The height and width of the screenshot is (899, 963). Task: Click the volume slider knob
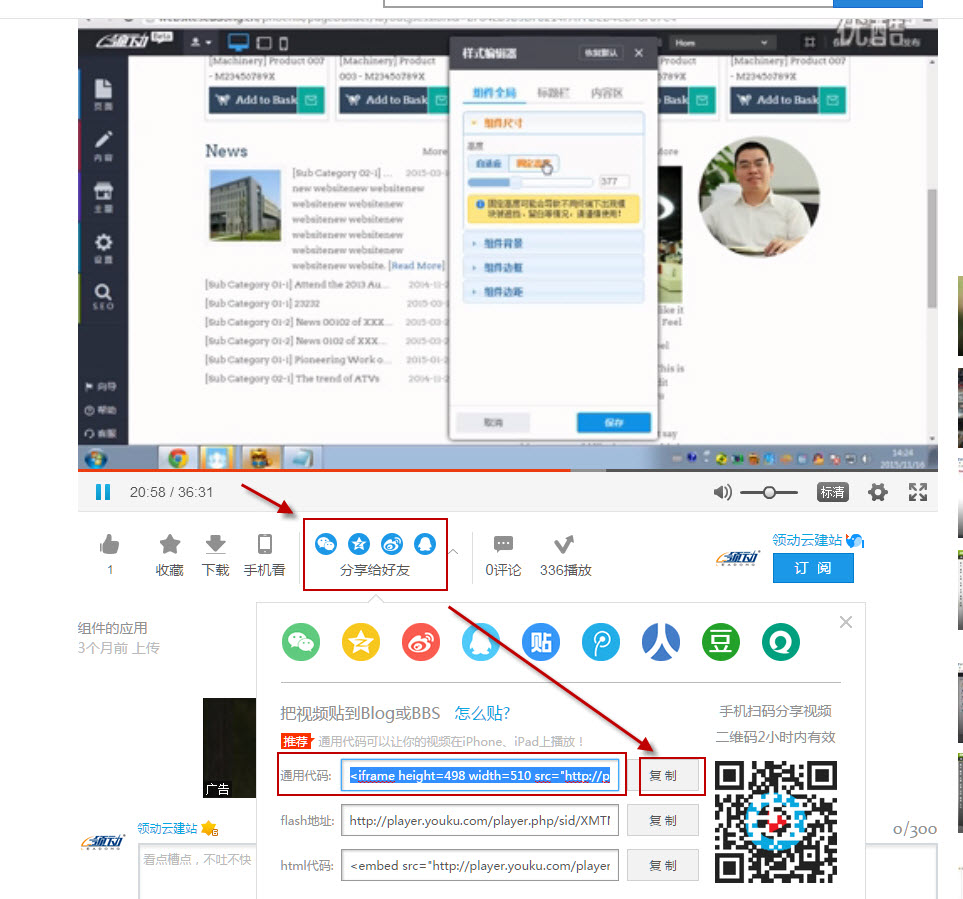click(x=769, y=492)
